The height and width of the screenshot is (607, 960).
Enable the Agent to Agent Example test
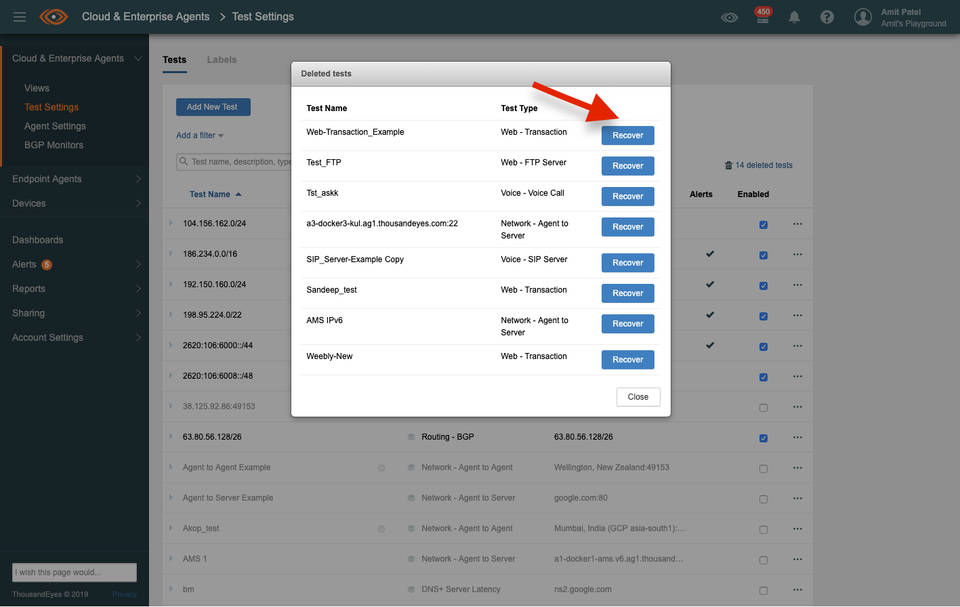pos(763,468)
